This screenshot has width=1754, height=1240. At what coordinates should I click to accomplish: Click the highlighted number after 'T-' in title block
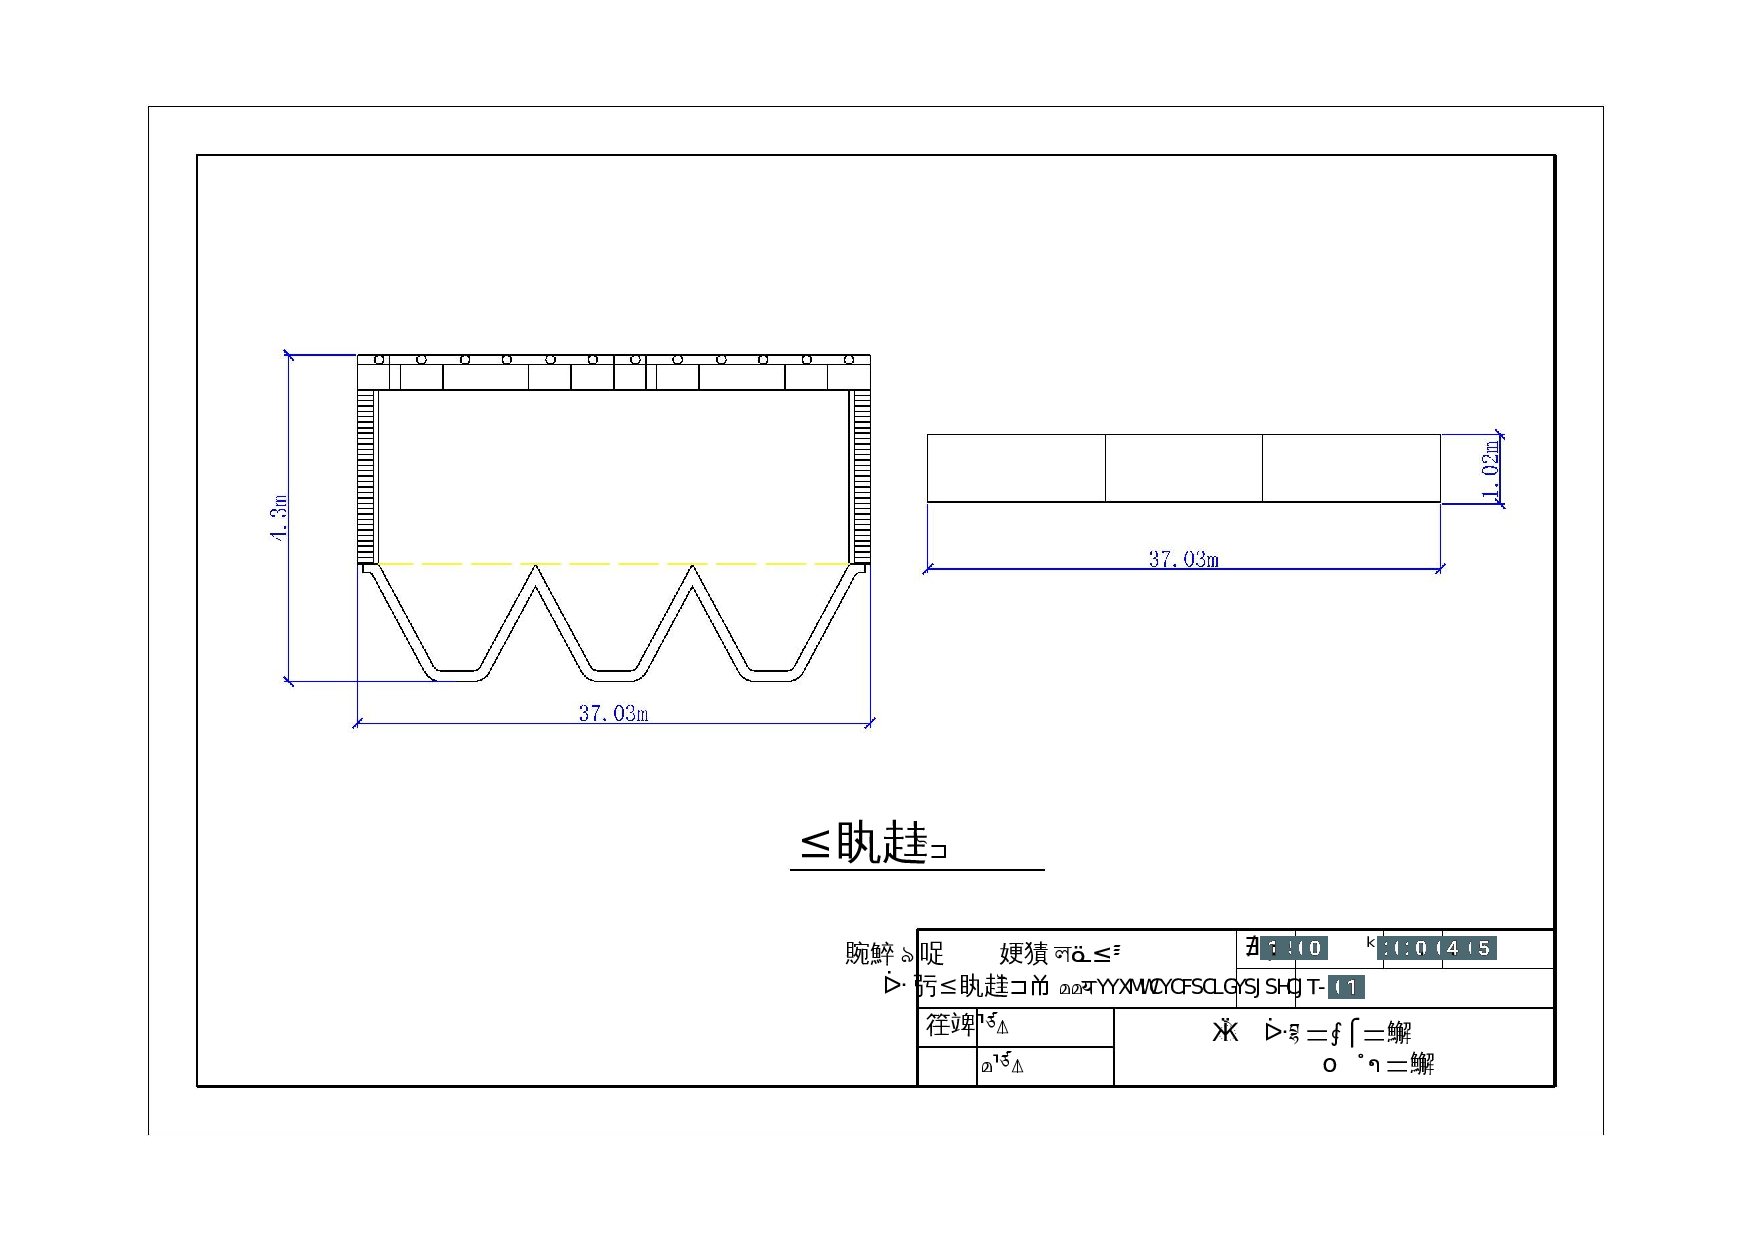tap(1346, 988)
